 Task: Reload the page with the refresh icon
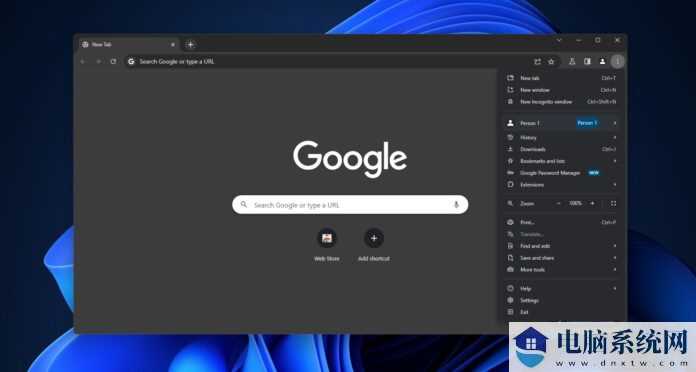tap(113, 62)
